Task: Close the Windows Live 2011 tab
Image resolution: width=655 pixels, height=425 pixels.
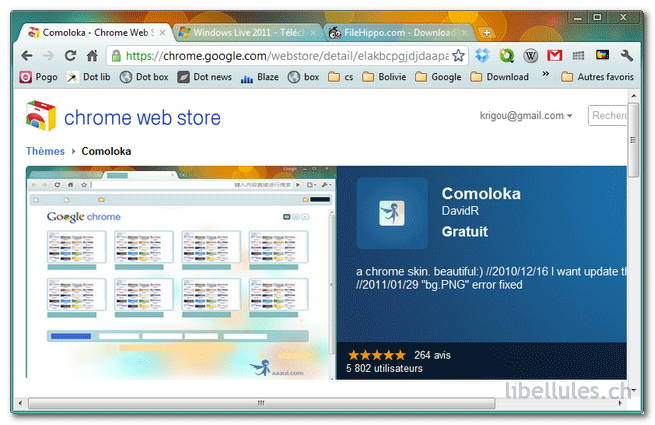Action: [313, 33]
